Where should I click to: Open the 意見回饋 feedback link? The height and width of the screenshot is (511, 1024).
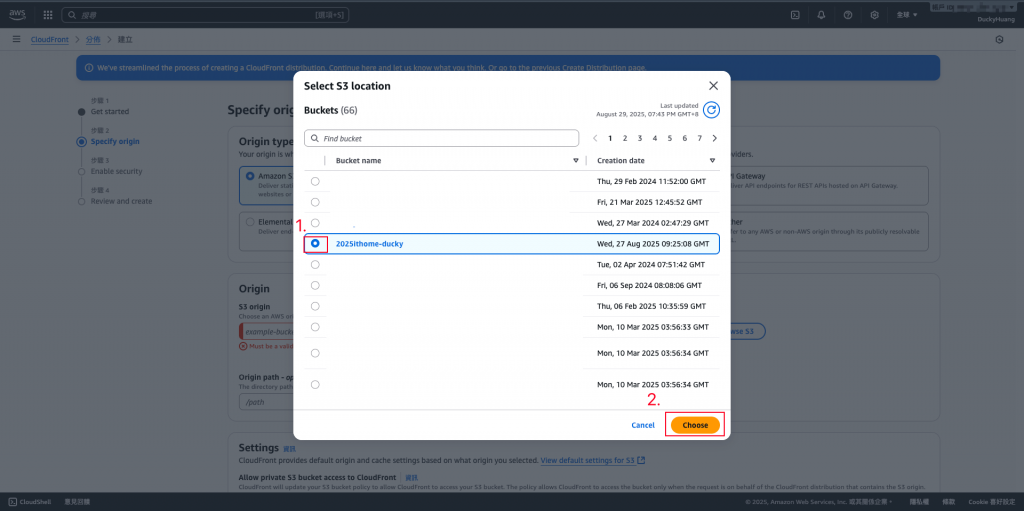pyautogui.click(x=77, y=502)
